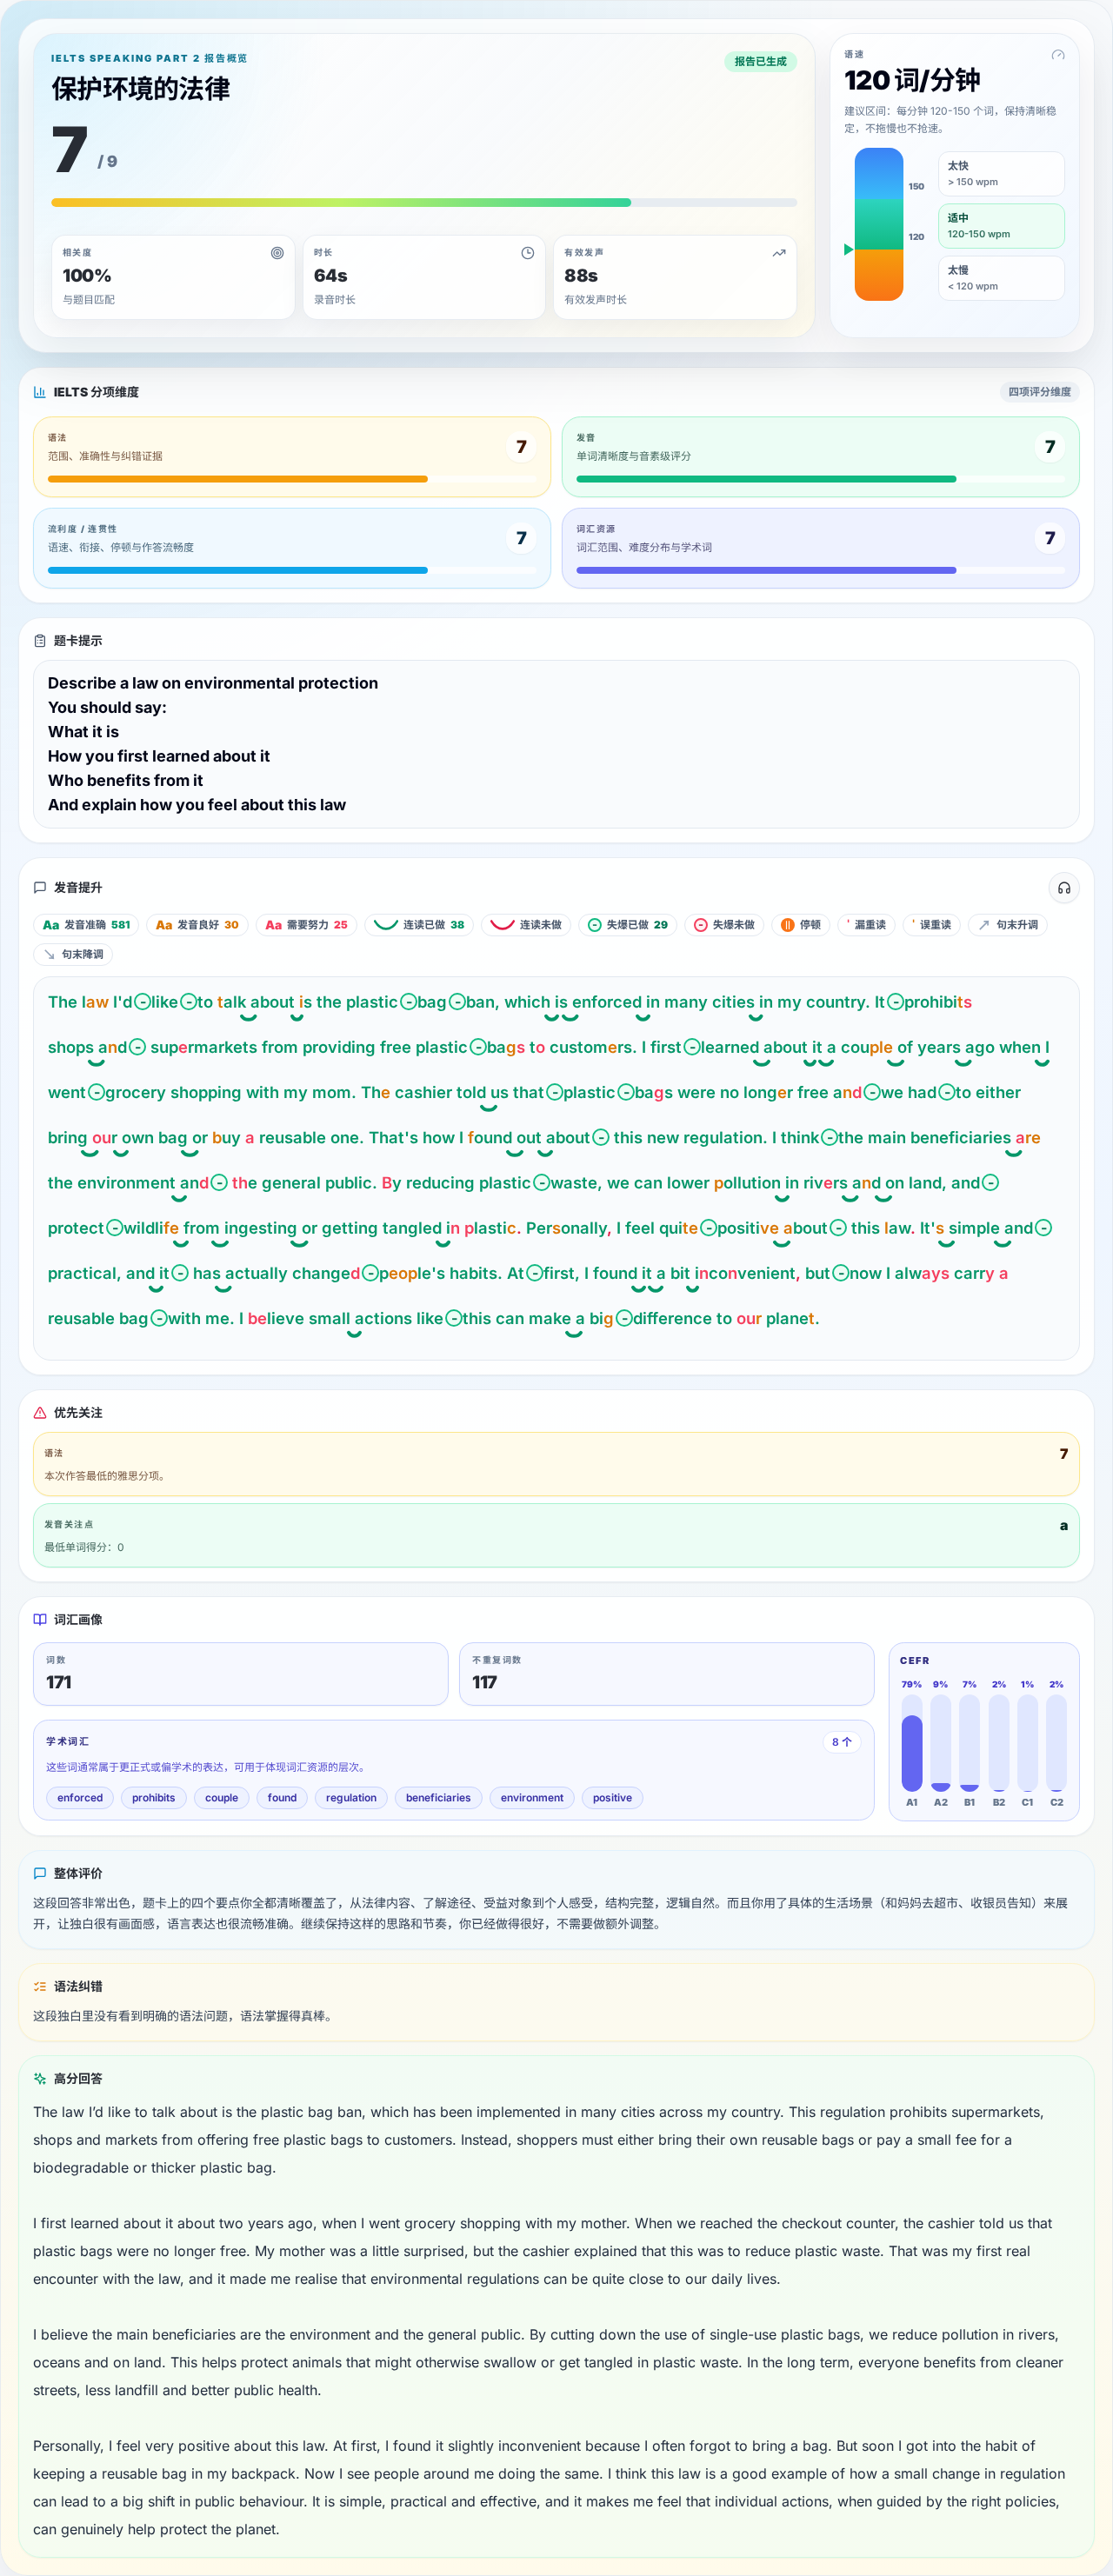Click the word 'inconvenient' in the transcript
The width and height of the screenshot is (1113, 2576).
745,1274
